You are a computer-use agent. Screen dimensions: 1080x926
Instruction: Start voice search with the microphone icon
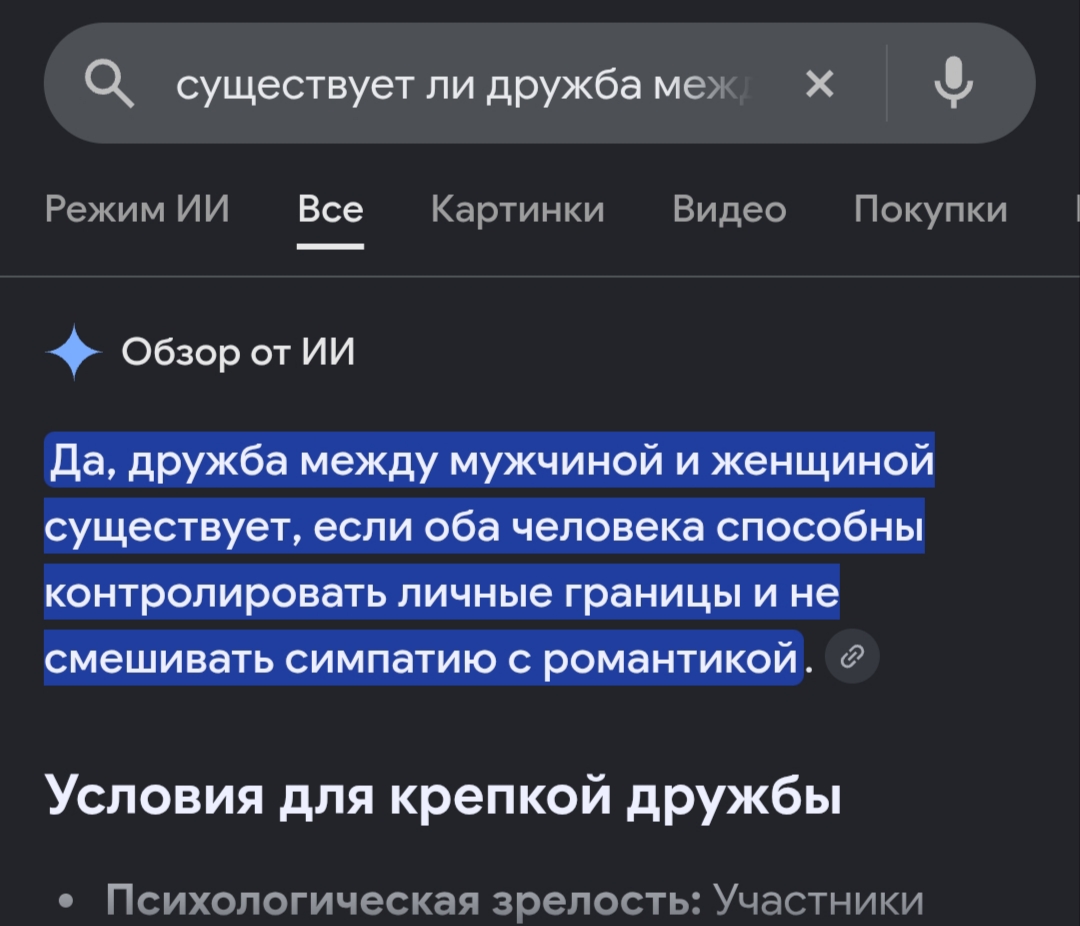coord(954,83)
